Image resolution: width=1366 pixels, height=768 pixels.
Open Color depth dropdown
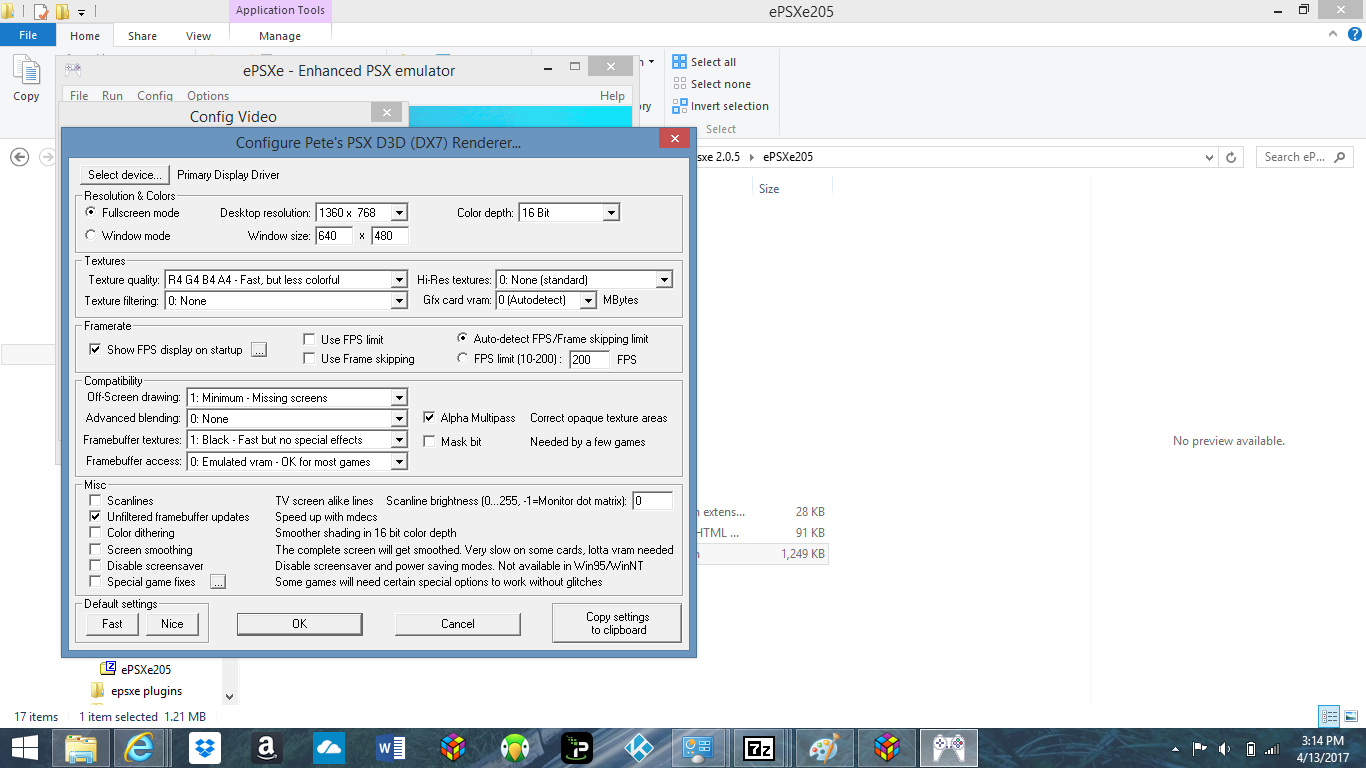(x=611, y=213)
